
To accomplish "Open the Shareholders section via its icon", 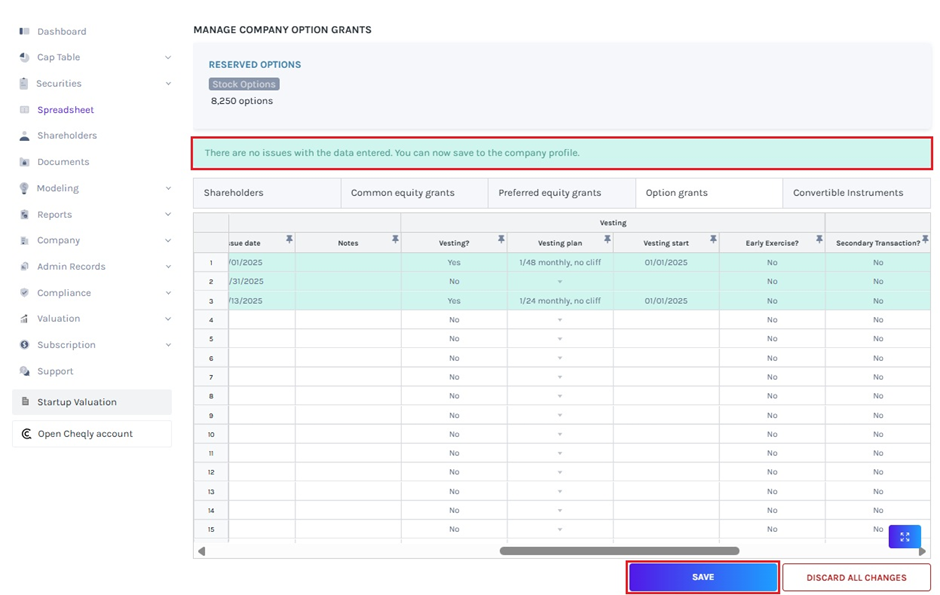I will [x=24, y=135].
